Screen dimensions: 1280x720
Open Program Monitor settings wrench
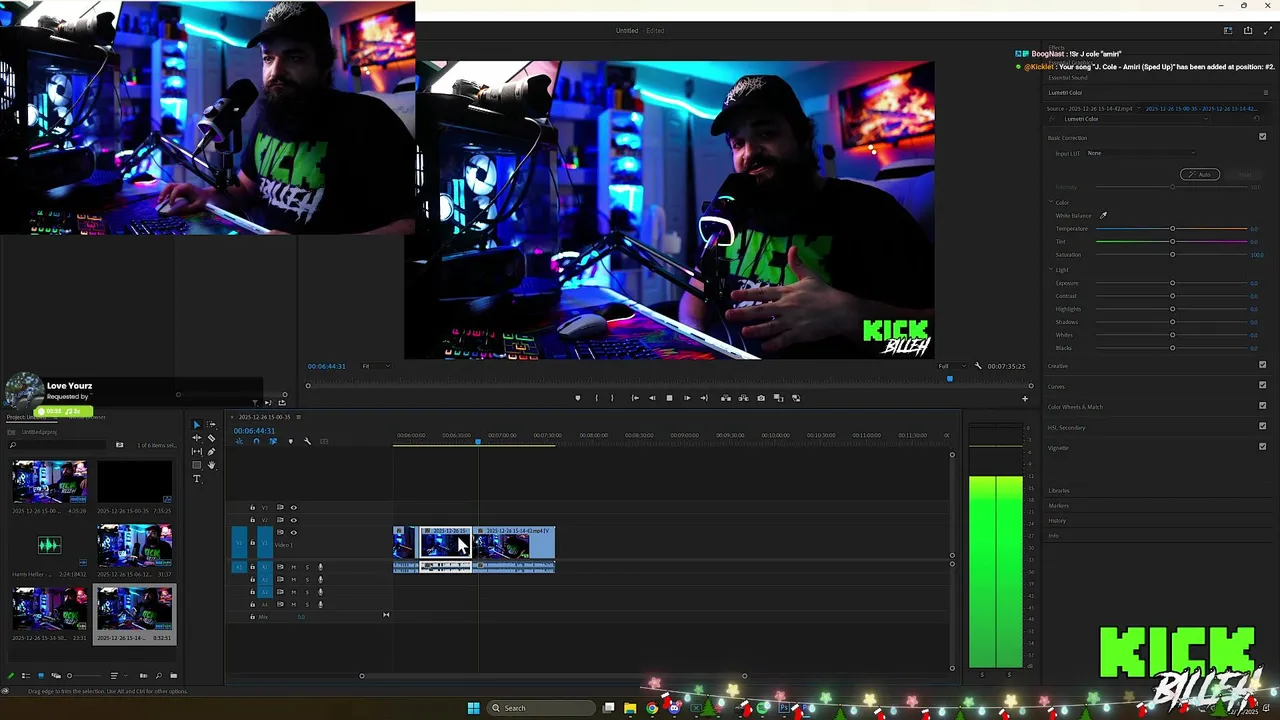tap(978, 366)
